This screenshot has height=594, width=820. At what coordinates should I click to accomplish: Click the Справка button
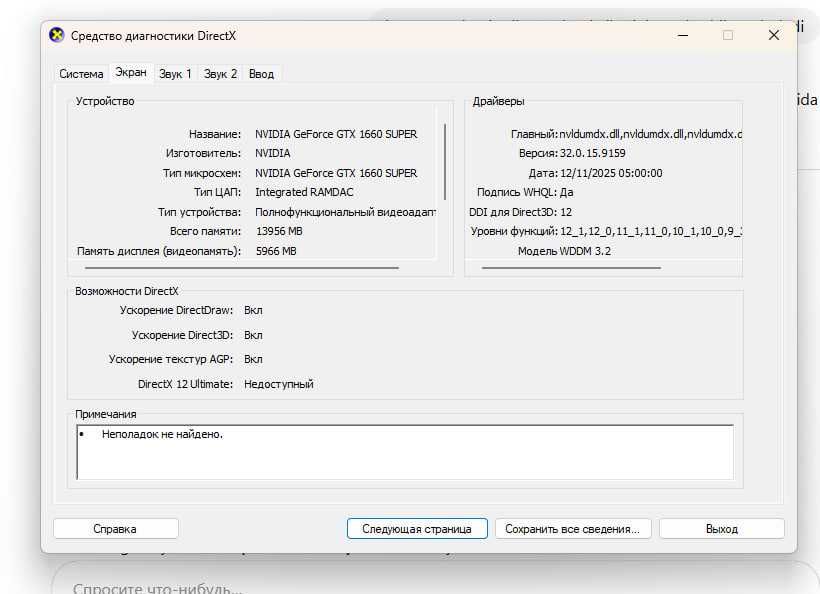point(116,529)
